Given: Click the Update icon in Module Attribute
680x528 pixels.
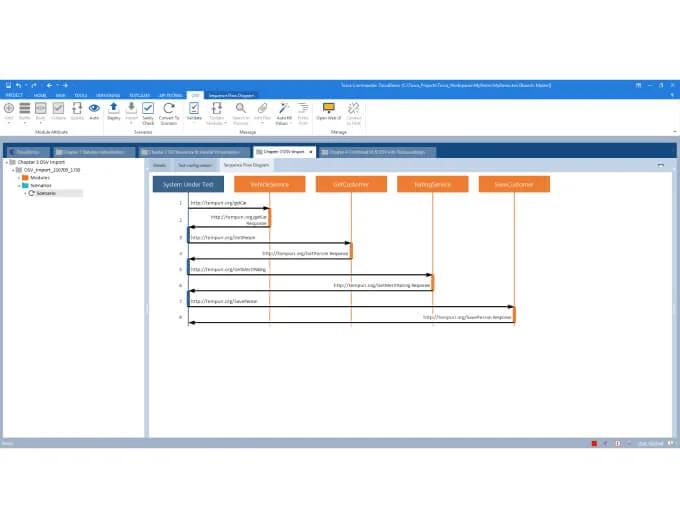Looking at the screenshot, I should (76, 109).
